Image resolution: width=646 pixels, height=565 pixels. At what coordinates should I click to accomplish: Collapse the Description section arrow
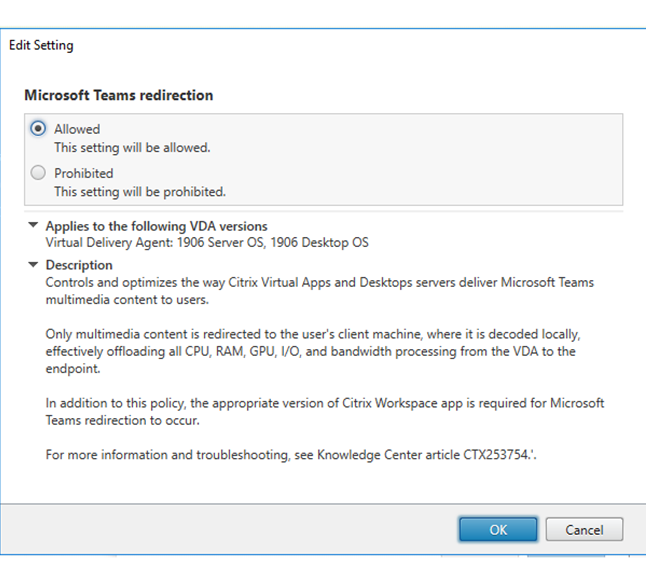click(34, 265)
